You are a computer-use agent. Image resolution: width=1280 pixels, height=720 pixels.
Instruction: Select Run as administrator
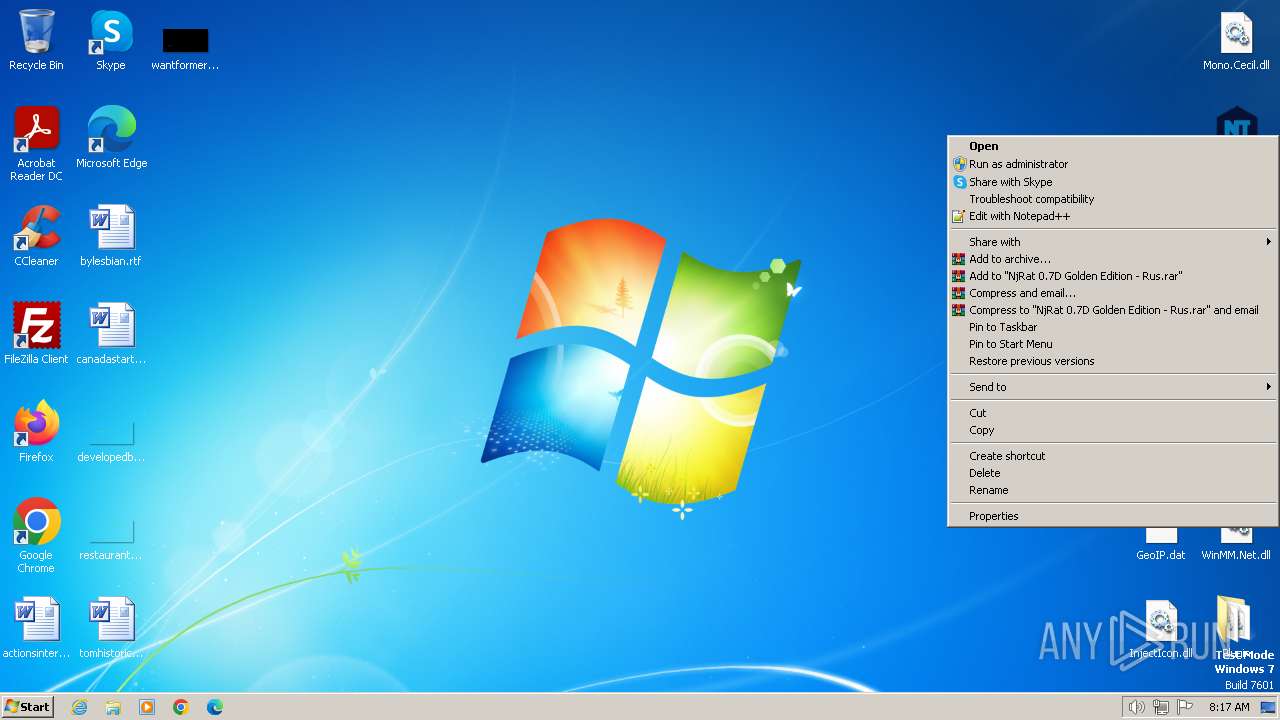[x=1112, y=164]
